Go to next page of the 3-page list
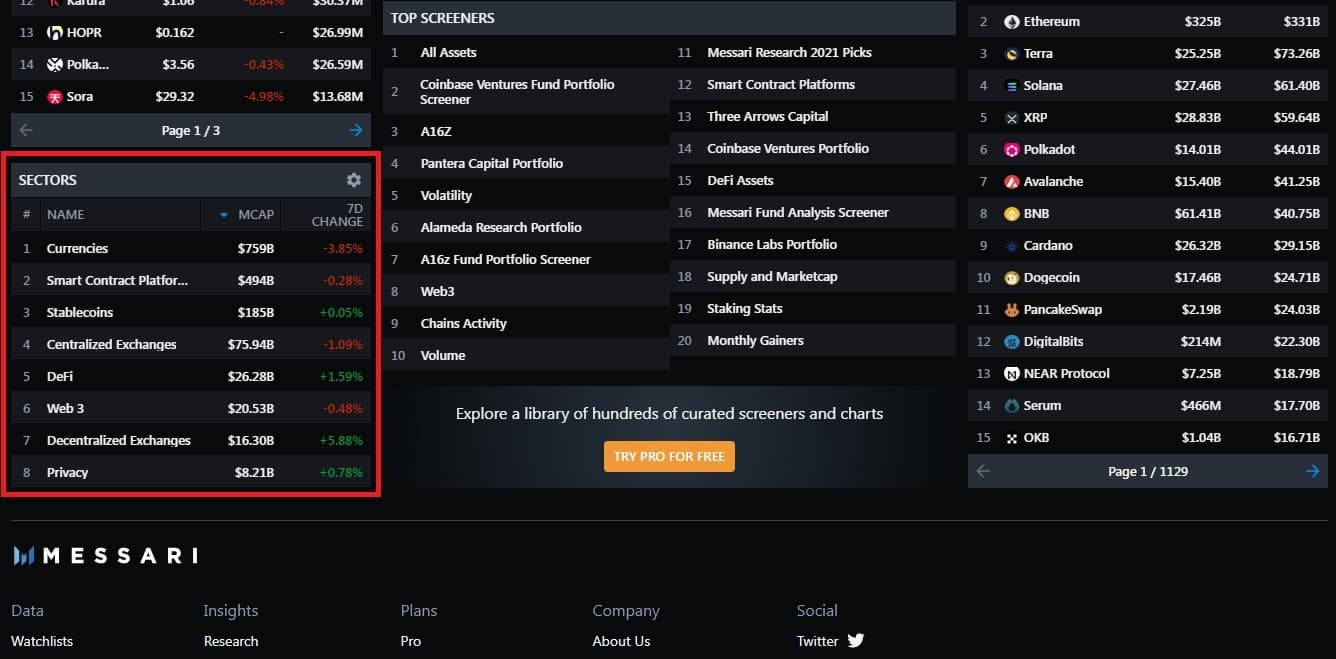This screenshot has height=659, width=1336. 356,130
